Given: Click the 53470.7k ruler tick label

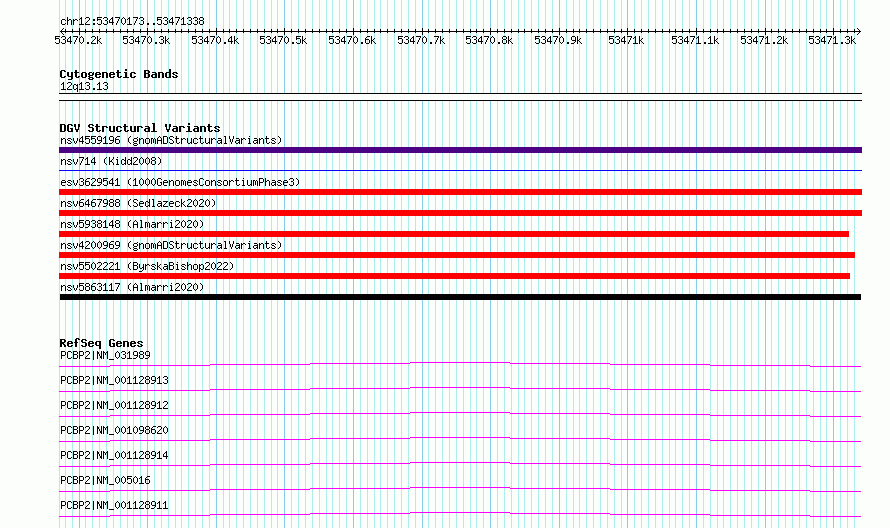Looking at the screenshot, I should pyautogui.click(x=421, y=40).
